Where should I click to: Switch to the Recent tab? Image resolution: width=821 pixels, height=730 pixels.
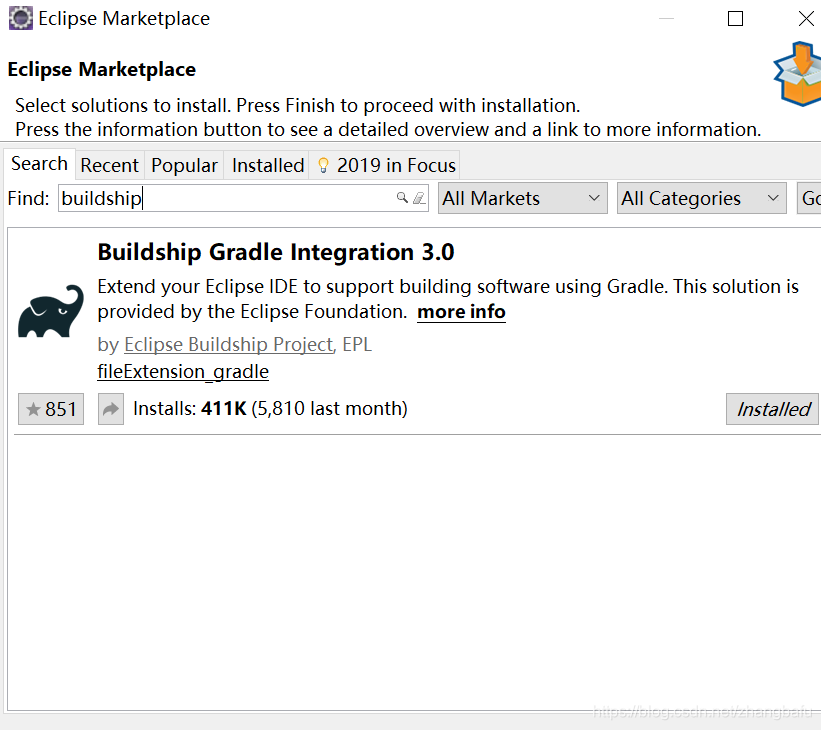(109, 165)
